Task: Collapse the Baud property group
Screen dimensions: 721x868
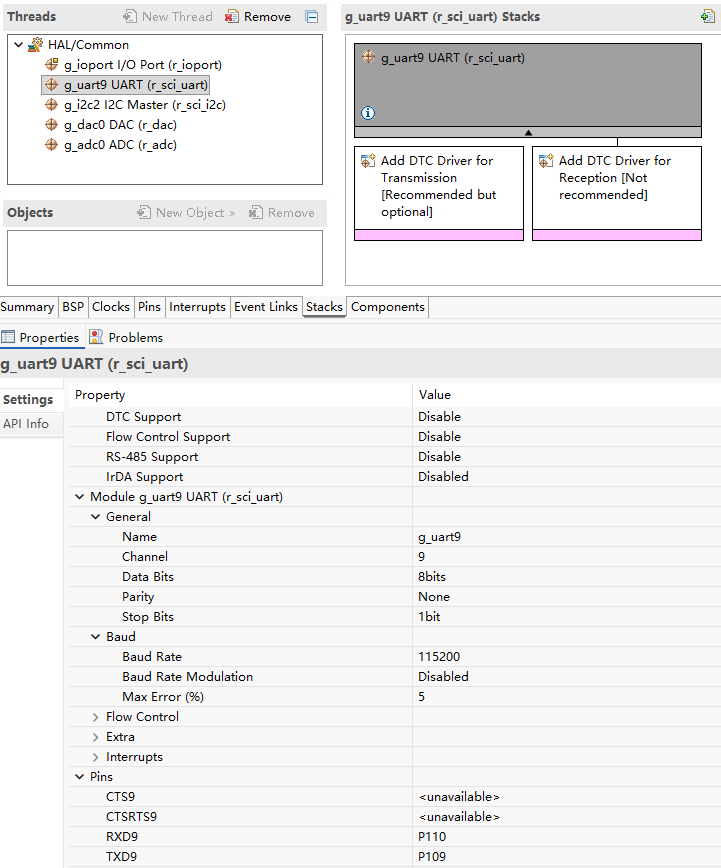Action: [95, 637]
